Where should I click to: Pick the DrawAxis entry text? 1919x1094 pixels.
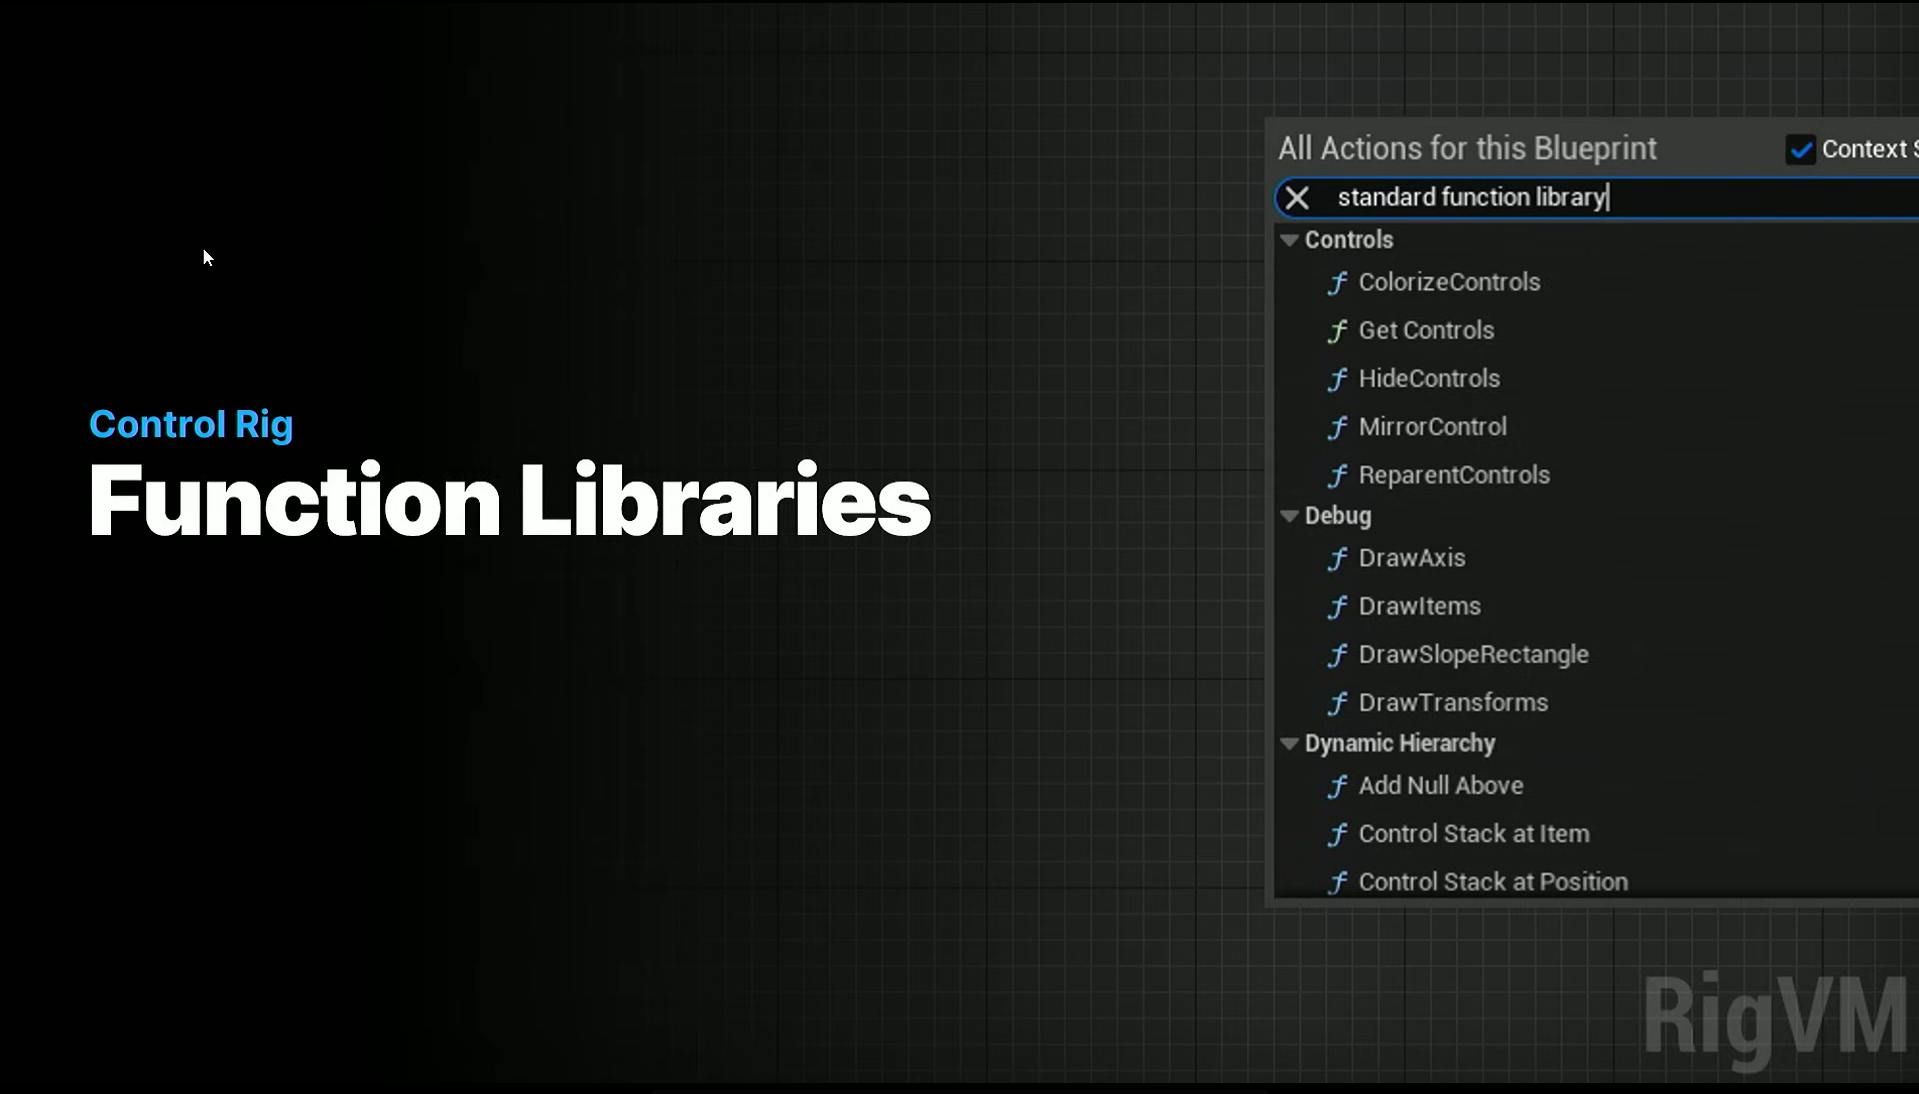coord(1412,558)
